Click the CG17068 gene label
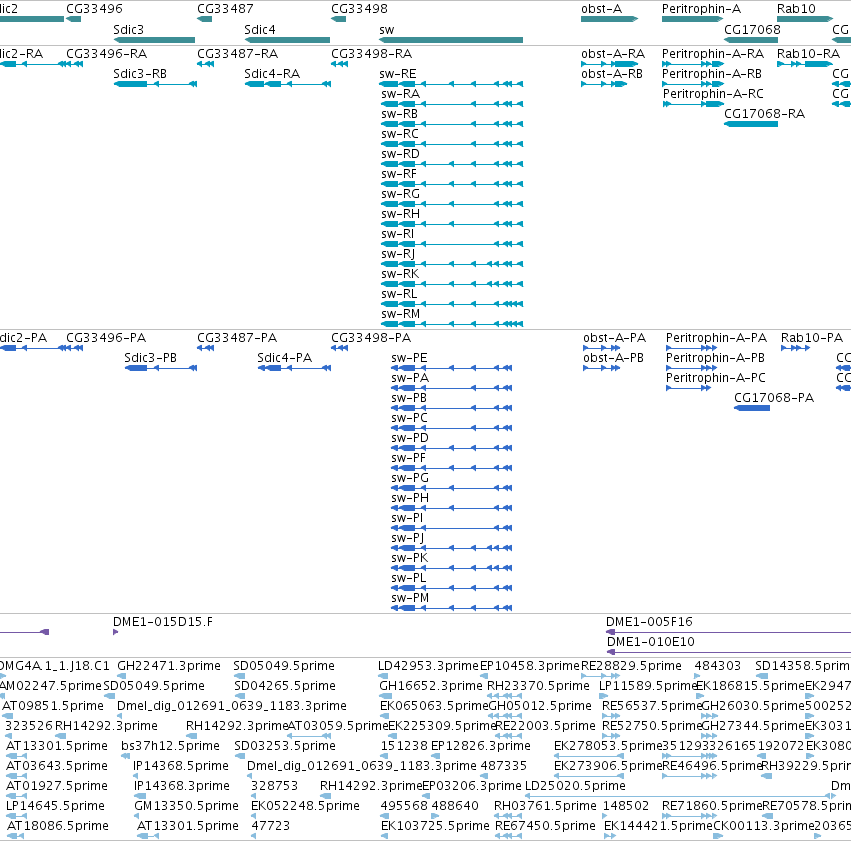The height and width of the screenshot is (841, 851). 752,30
